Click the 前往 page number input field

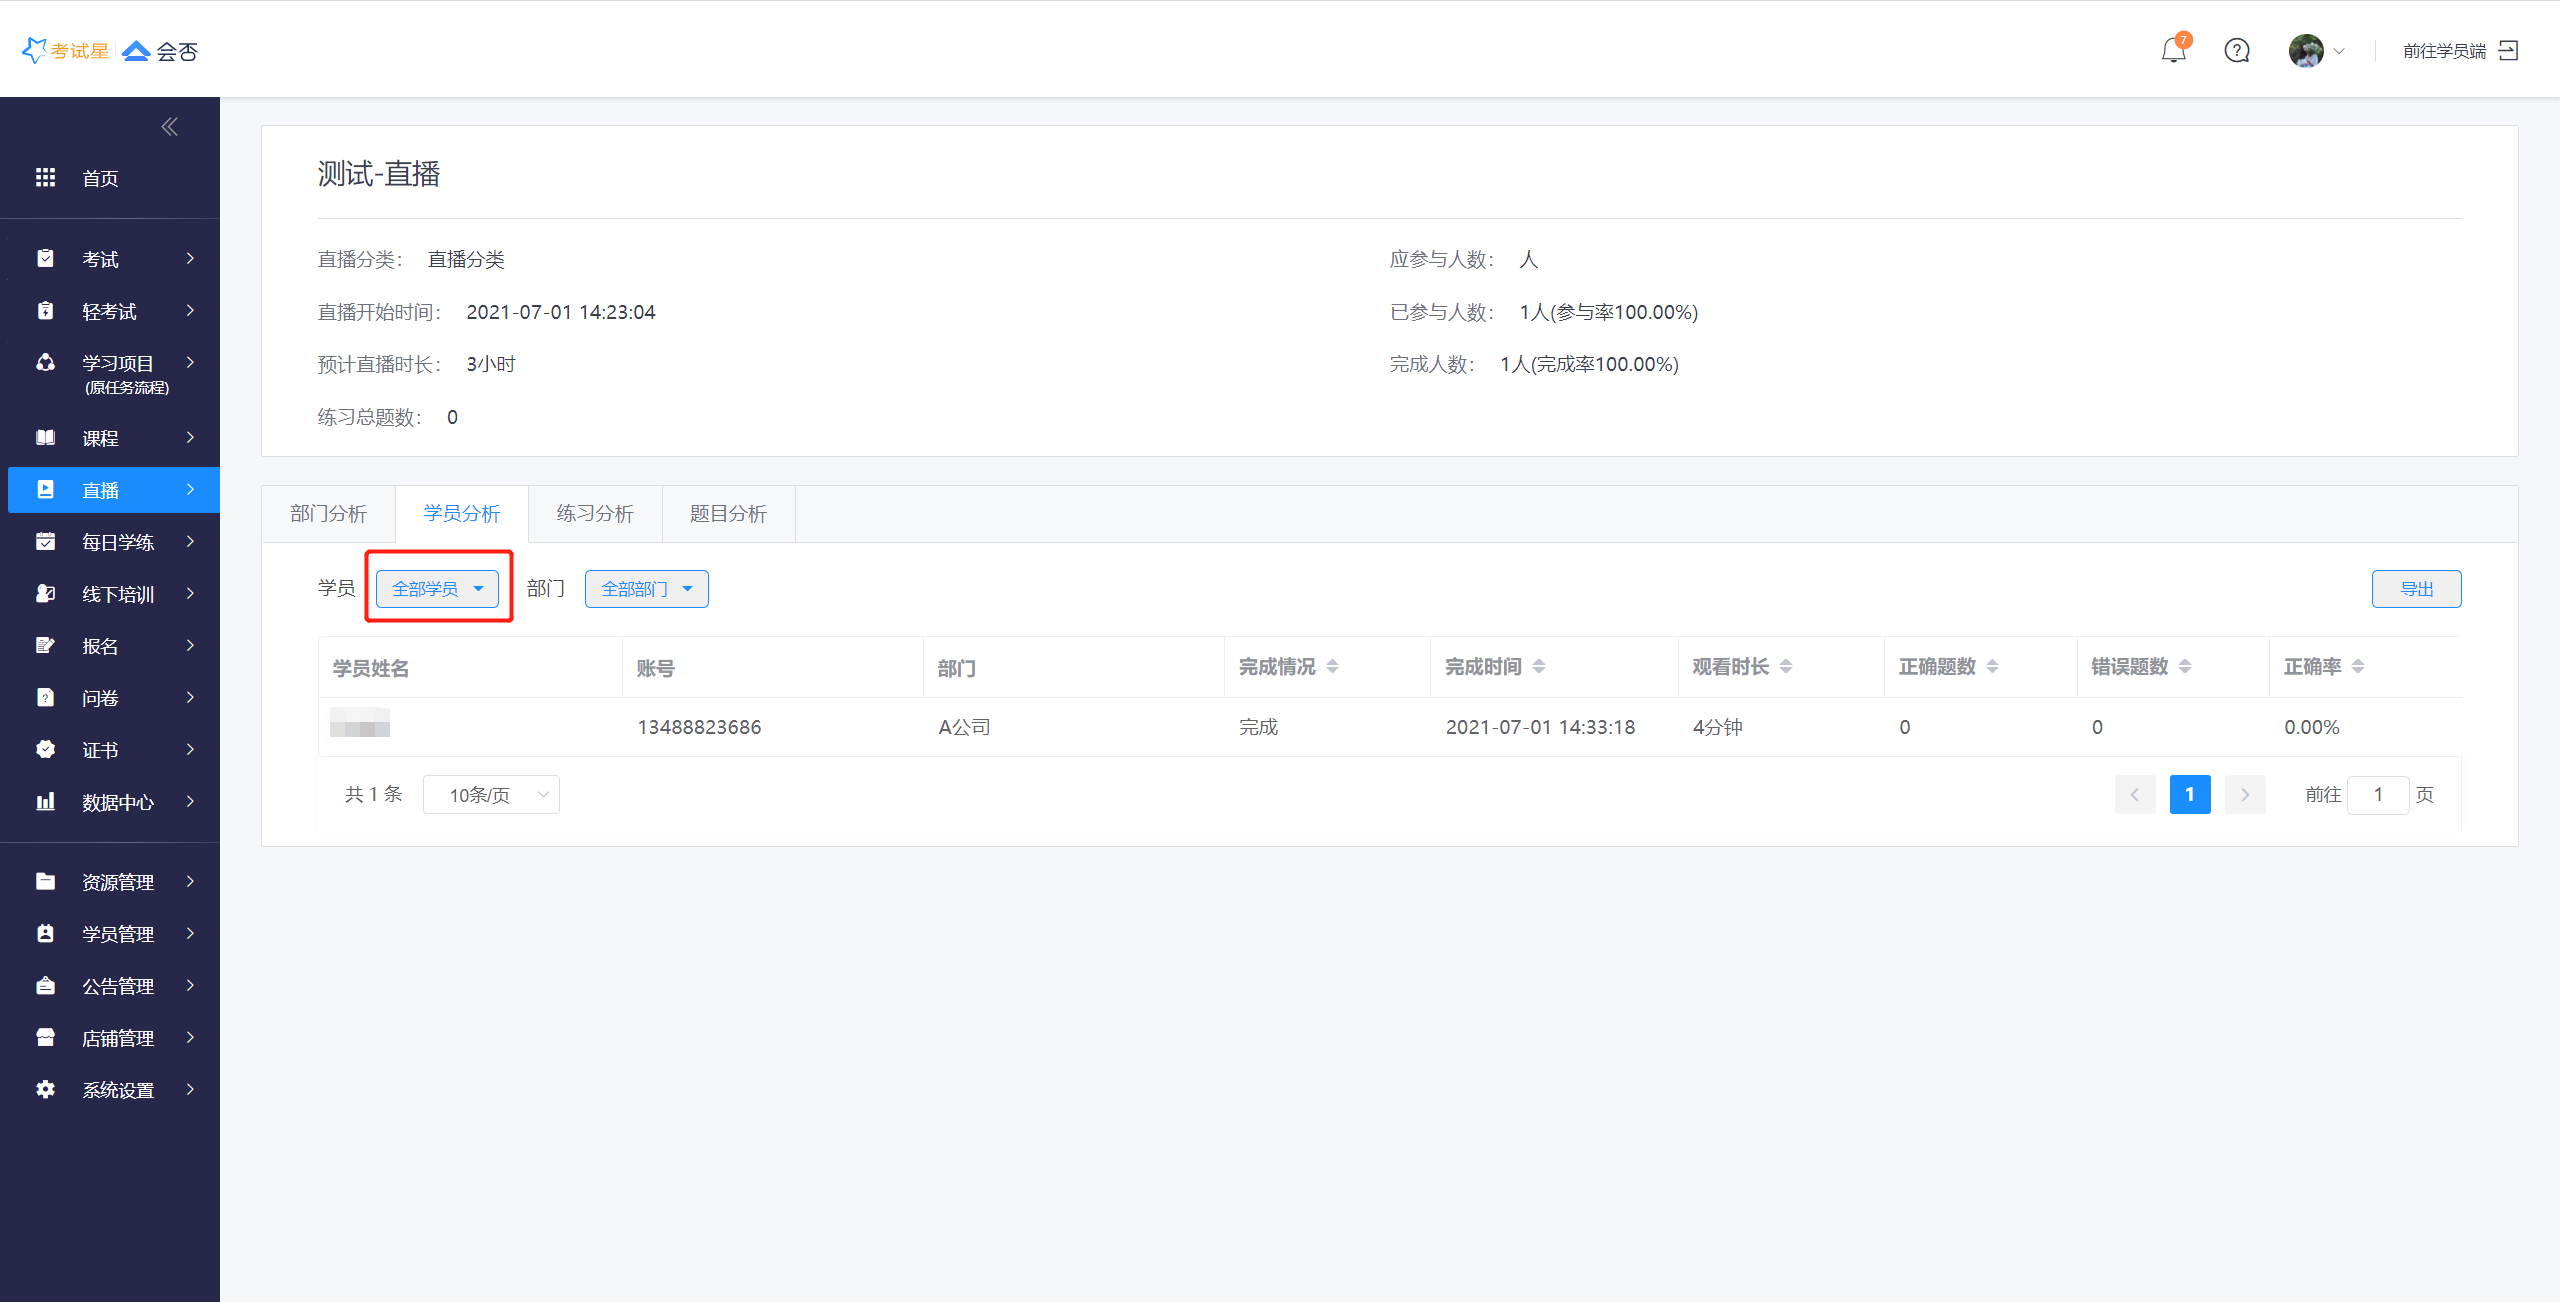pos(2377,794)
